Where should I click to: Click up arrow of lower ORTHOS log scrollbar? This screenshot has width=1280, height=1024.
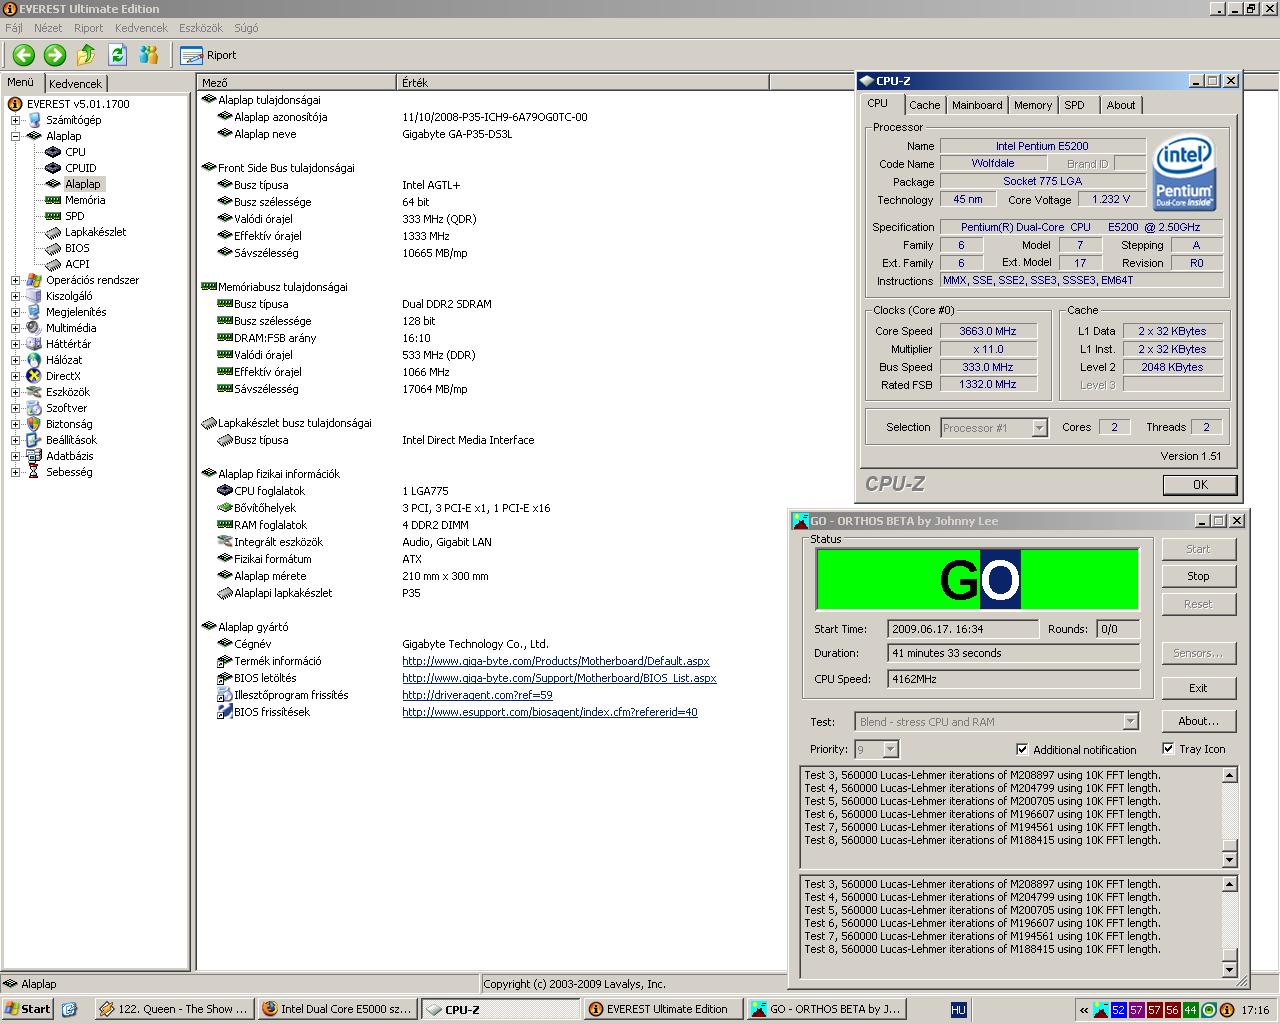[x=1230, y=883]
